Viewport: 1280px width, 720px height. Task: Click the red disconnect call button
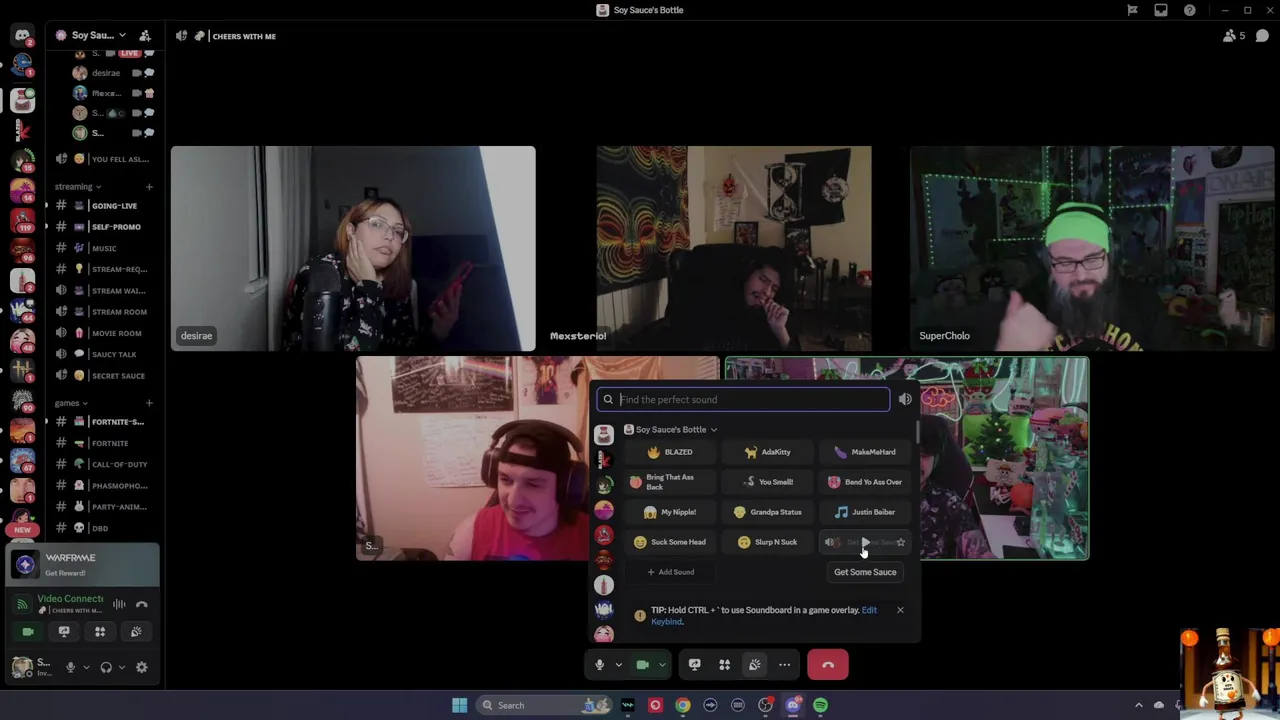pyautogui.click(x=828, y=665)
